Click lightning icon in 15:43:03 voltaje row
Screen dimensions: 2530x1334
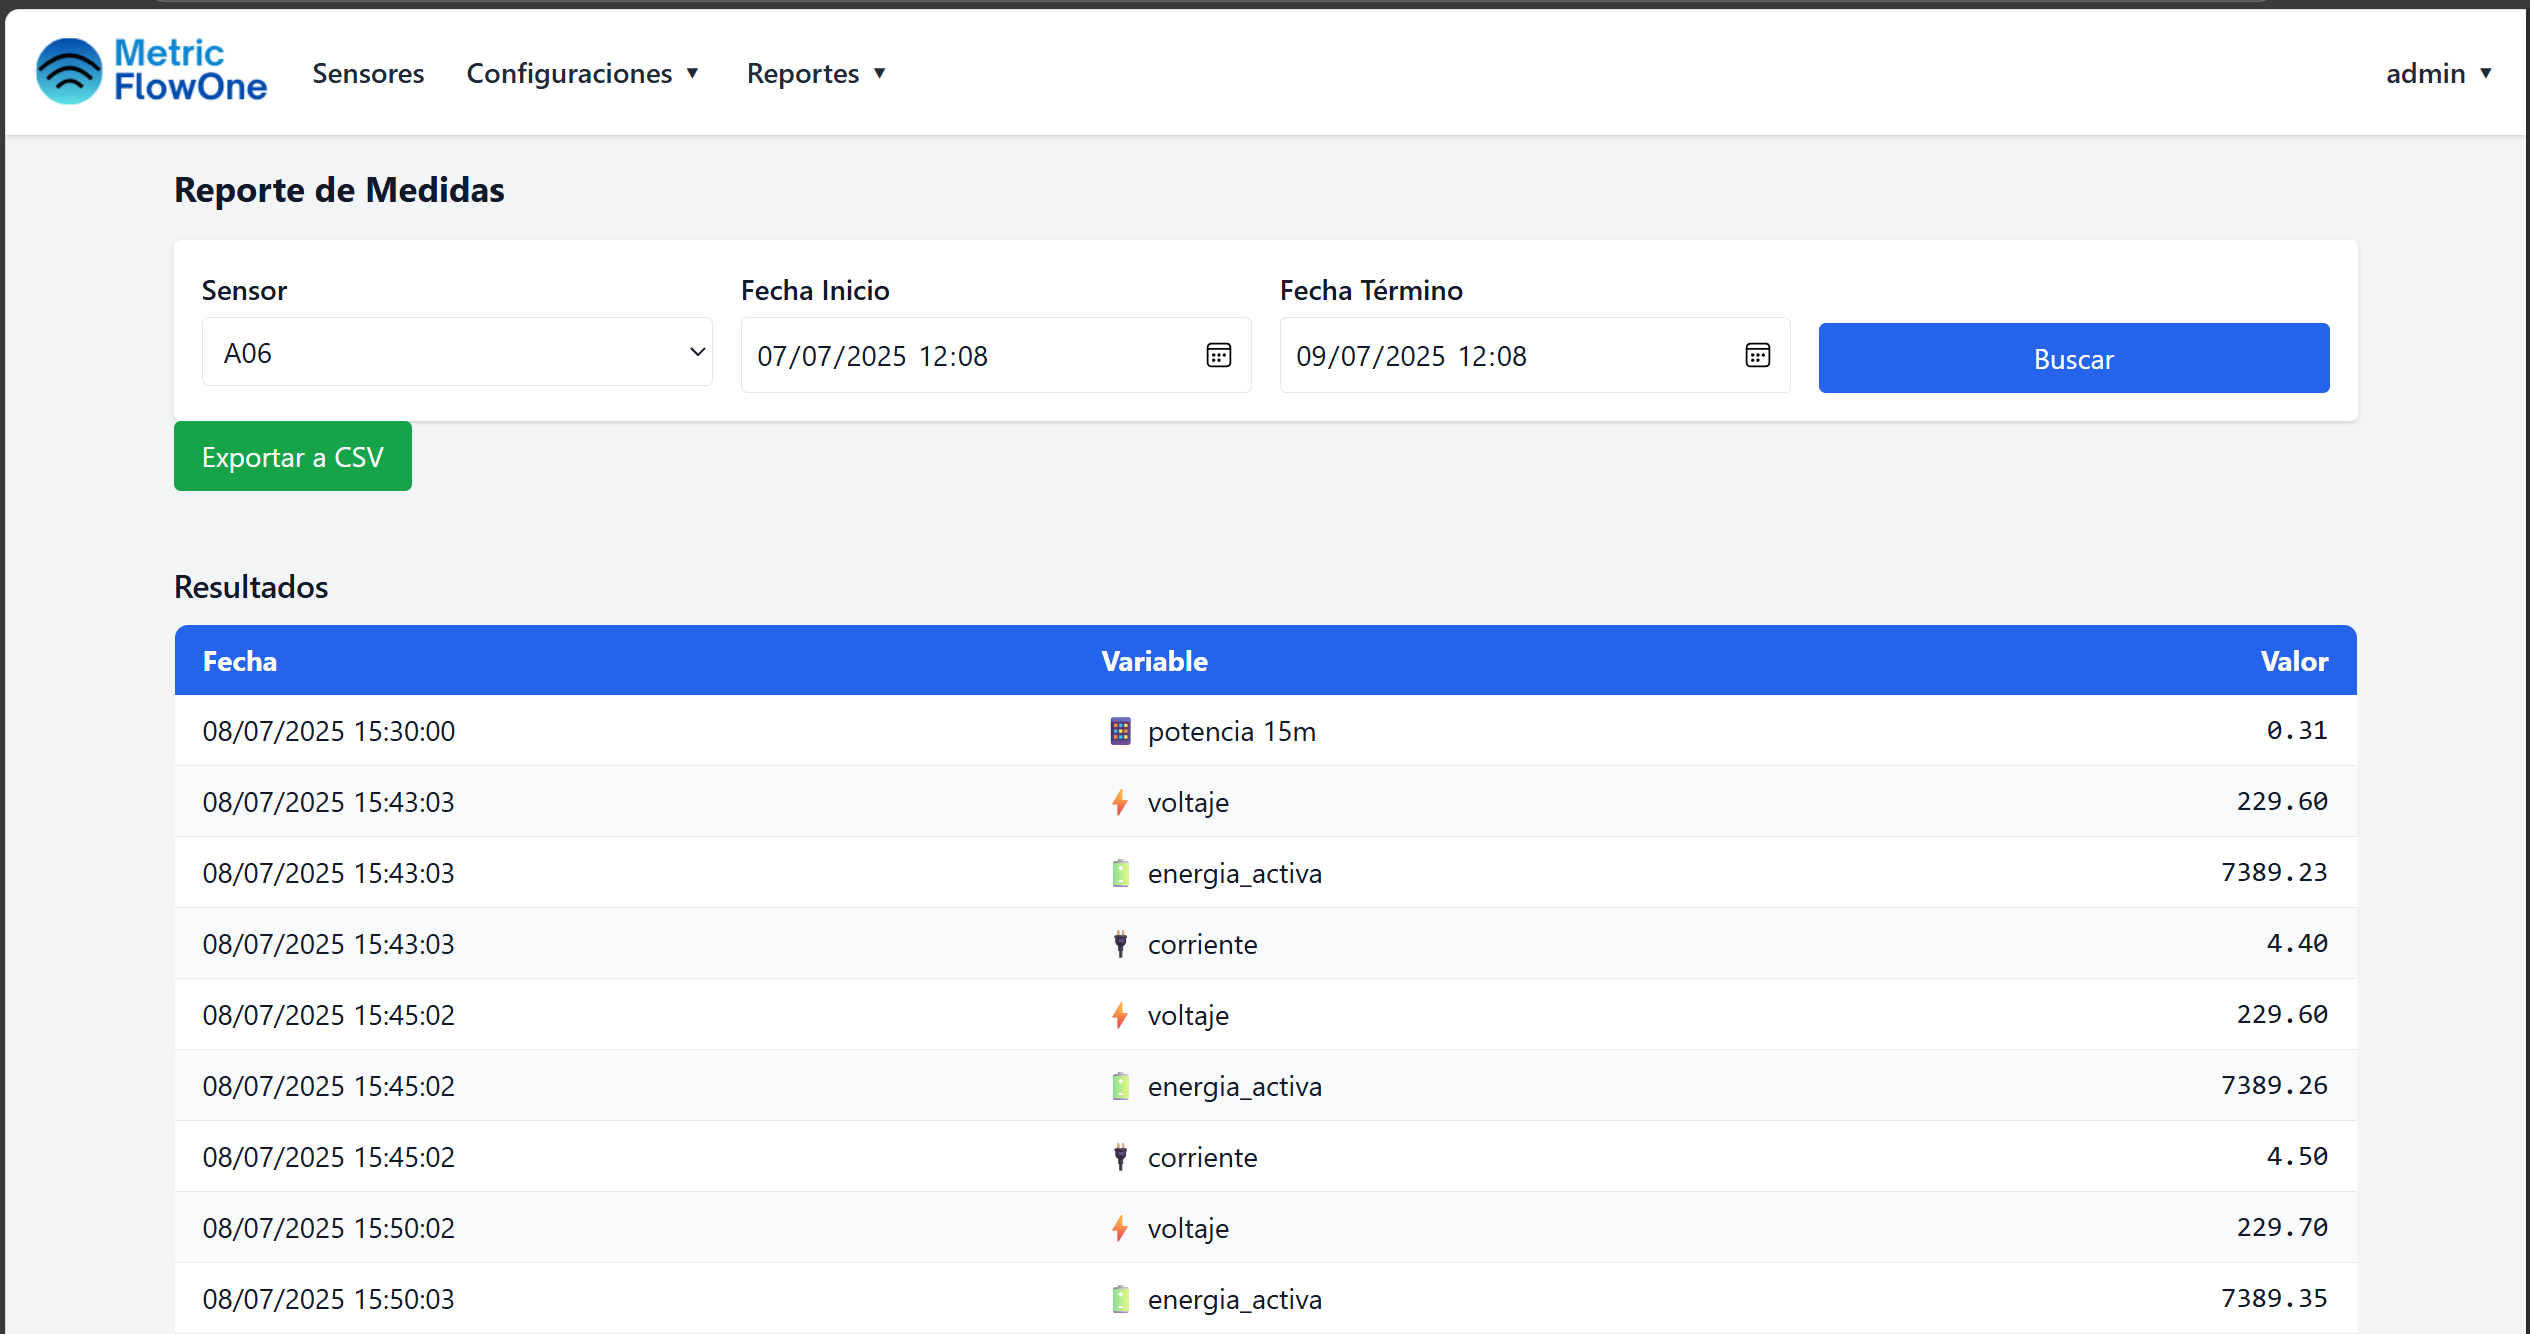pyautogui.click(x=1120, y=802)
